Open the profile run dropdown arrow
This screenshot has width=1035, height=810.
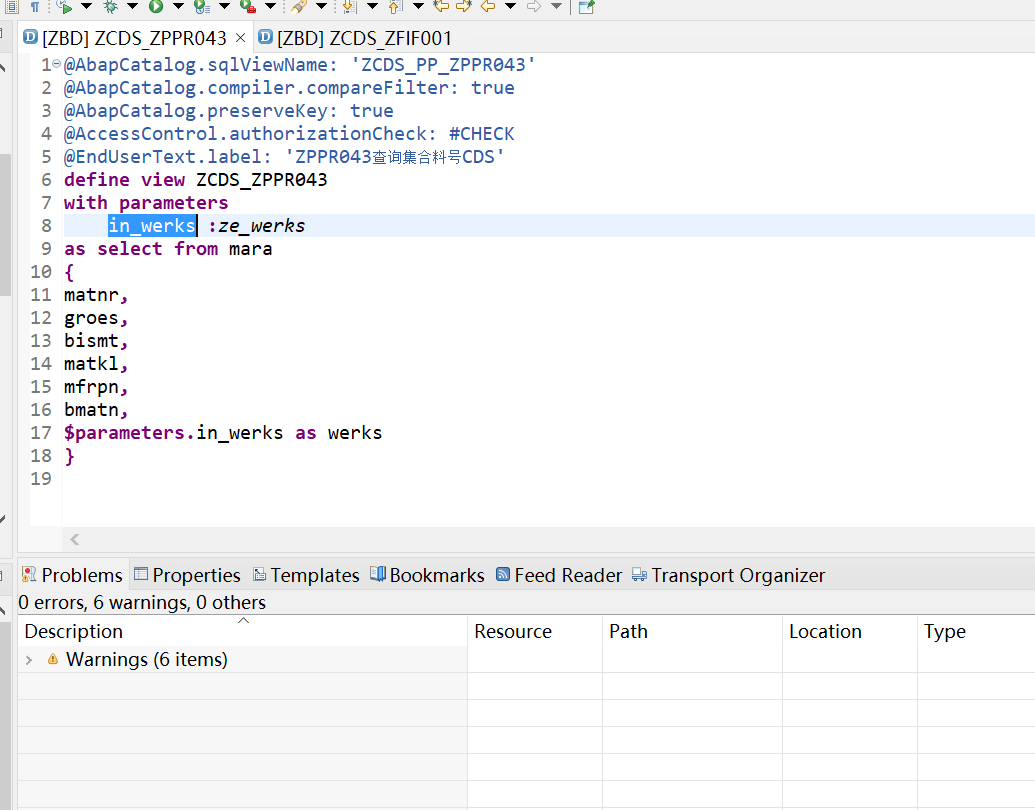[x=86, y=7]
